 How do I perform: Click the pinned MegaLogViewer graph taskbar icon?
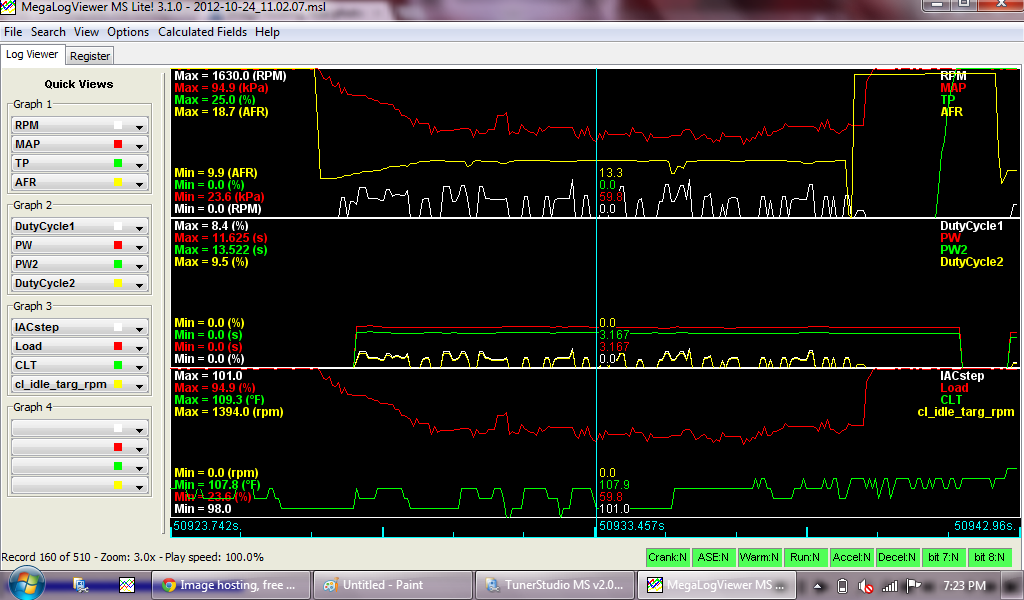(127, 585)
